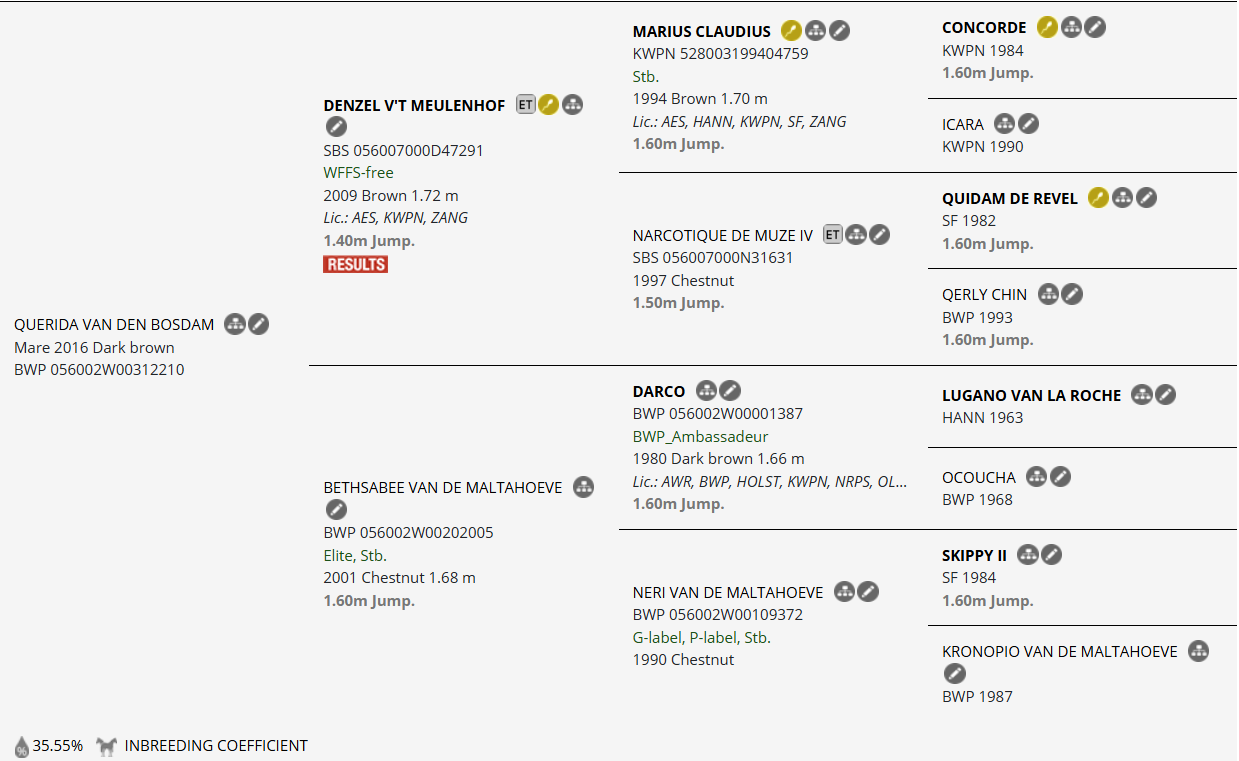Edit Querida van den Bosdam with pencil icon
1239x761 pixels.
point(259,324)
